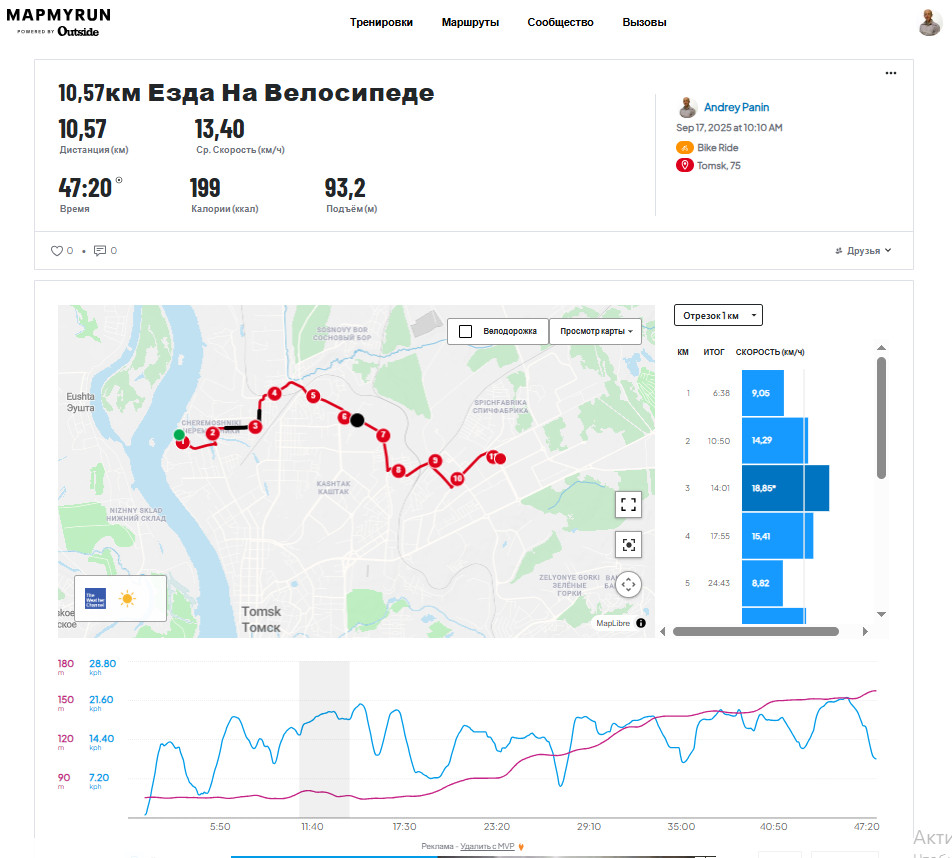
Task: Click the splits horizontal scrollbar
Action: (x=755, y=632)
